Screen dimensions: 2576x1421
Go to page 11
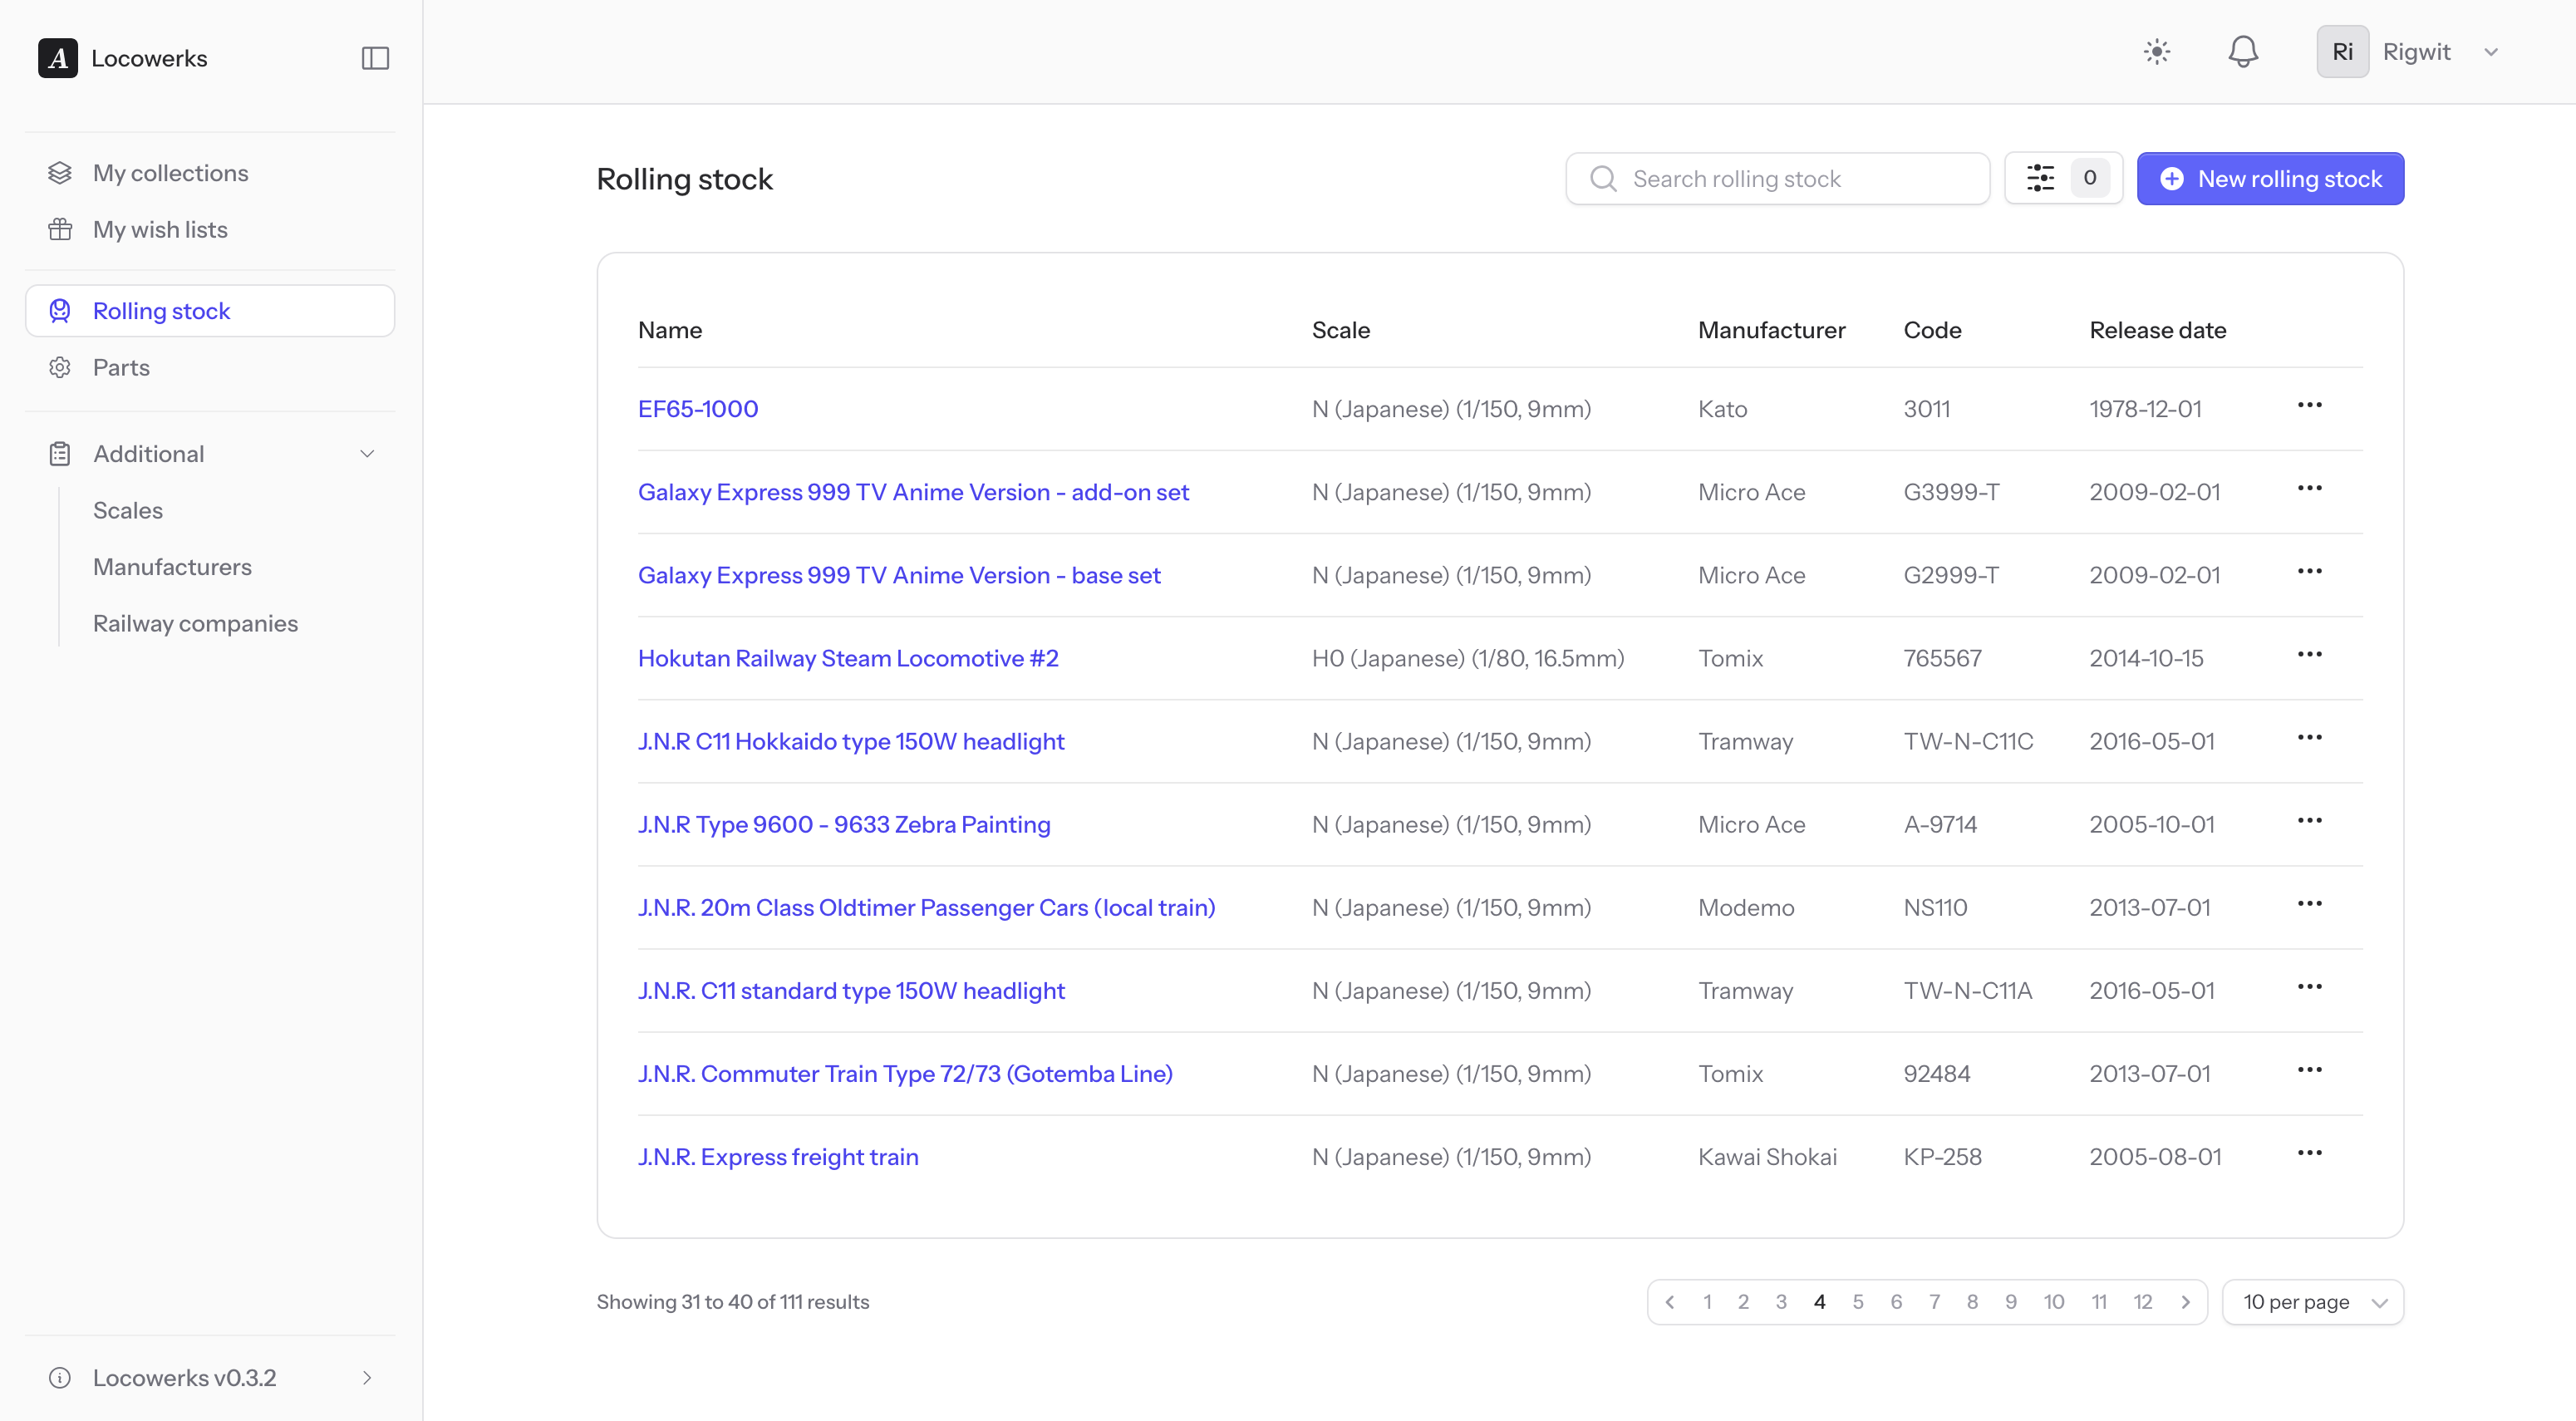coord(2099,1302)
